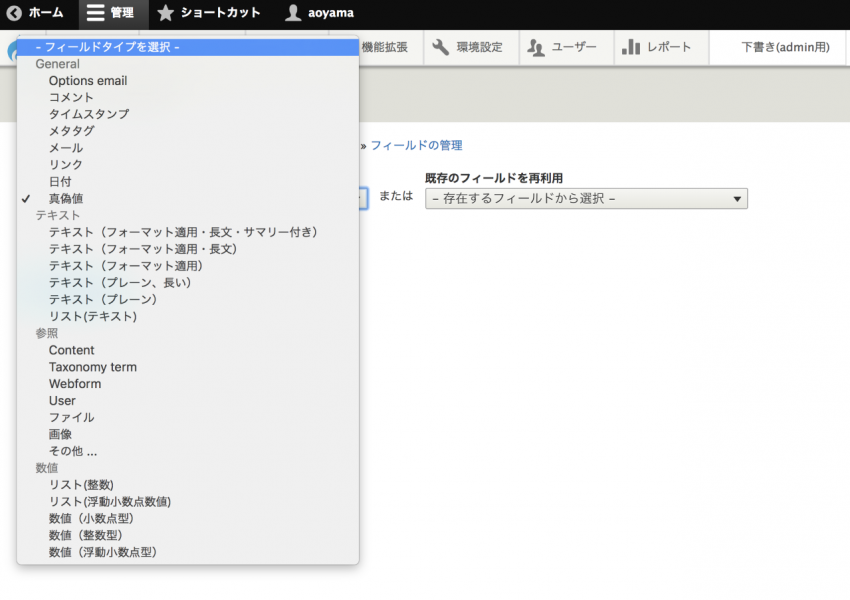Open 下書き(admin用) tab
Image resolution: width=850 pixels, height=600 pixels.
tap(785, 47)
